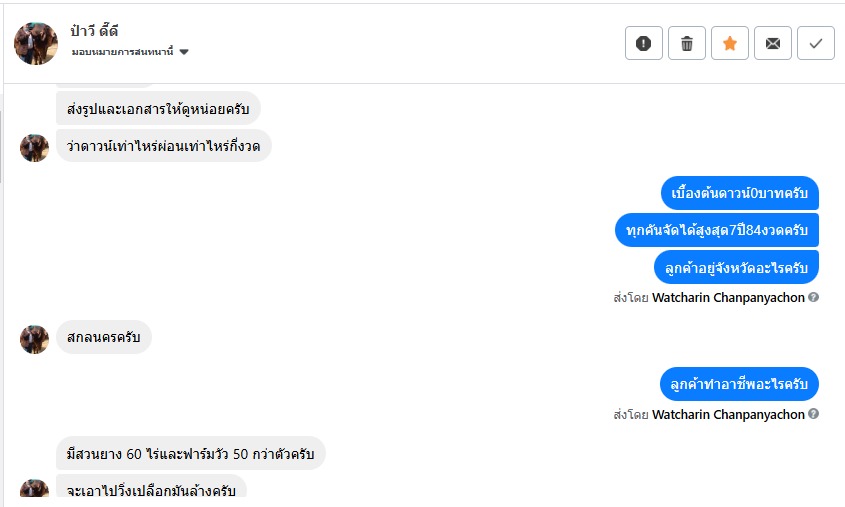Click avatar beside the bottom cut-off message
845x507 pixels.
[35, 491]
